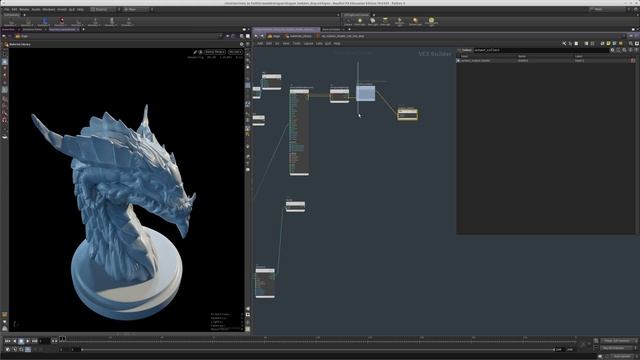Open the Edit menu in main menu bar
This screenshot has width=640, height=360.
tap(14, 9)
